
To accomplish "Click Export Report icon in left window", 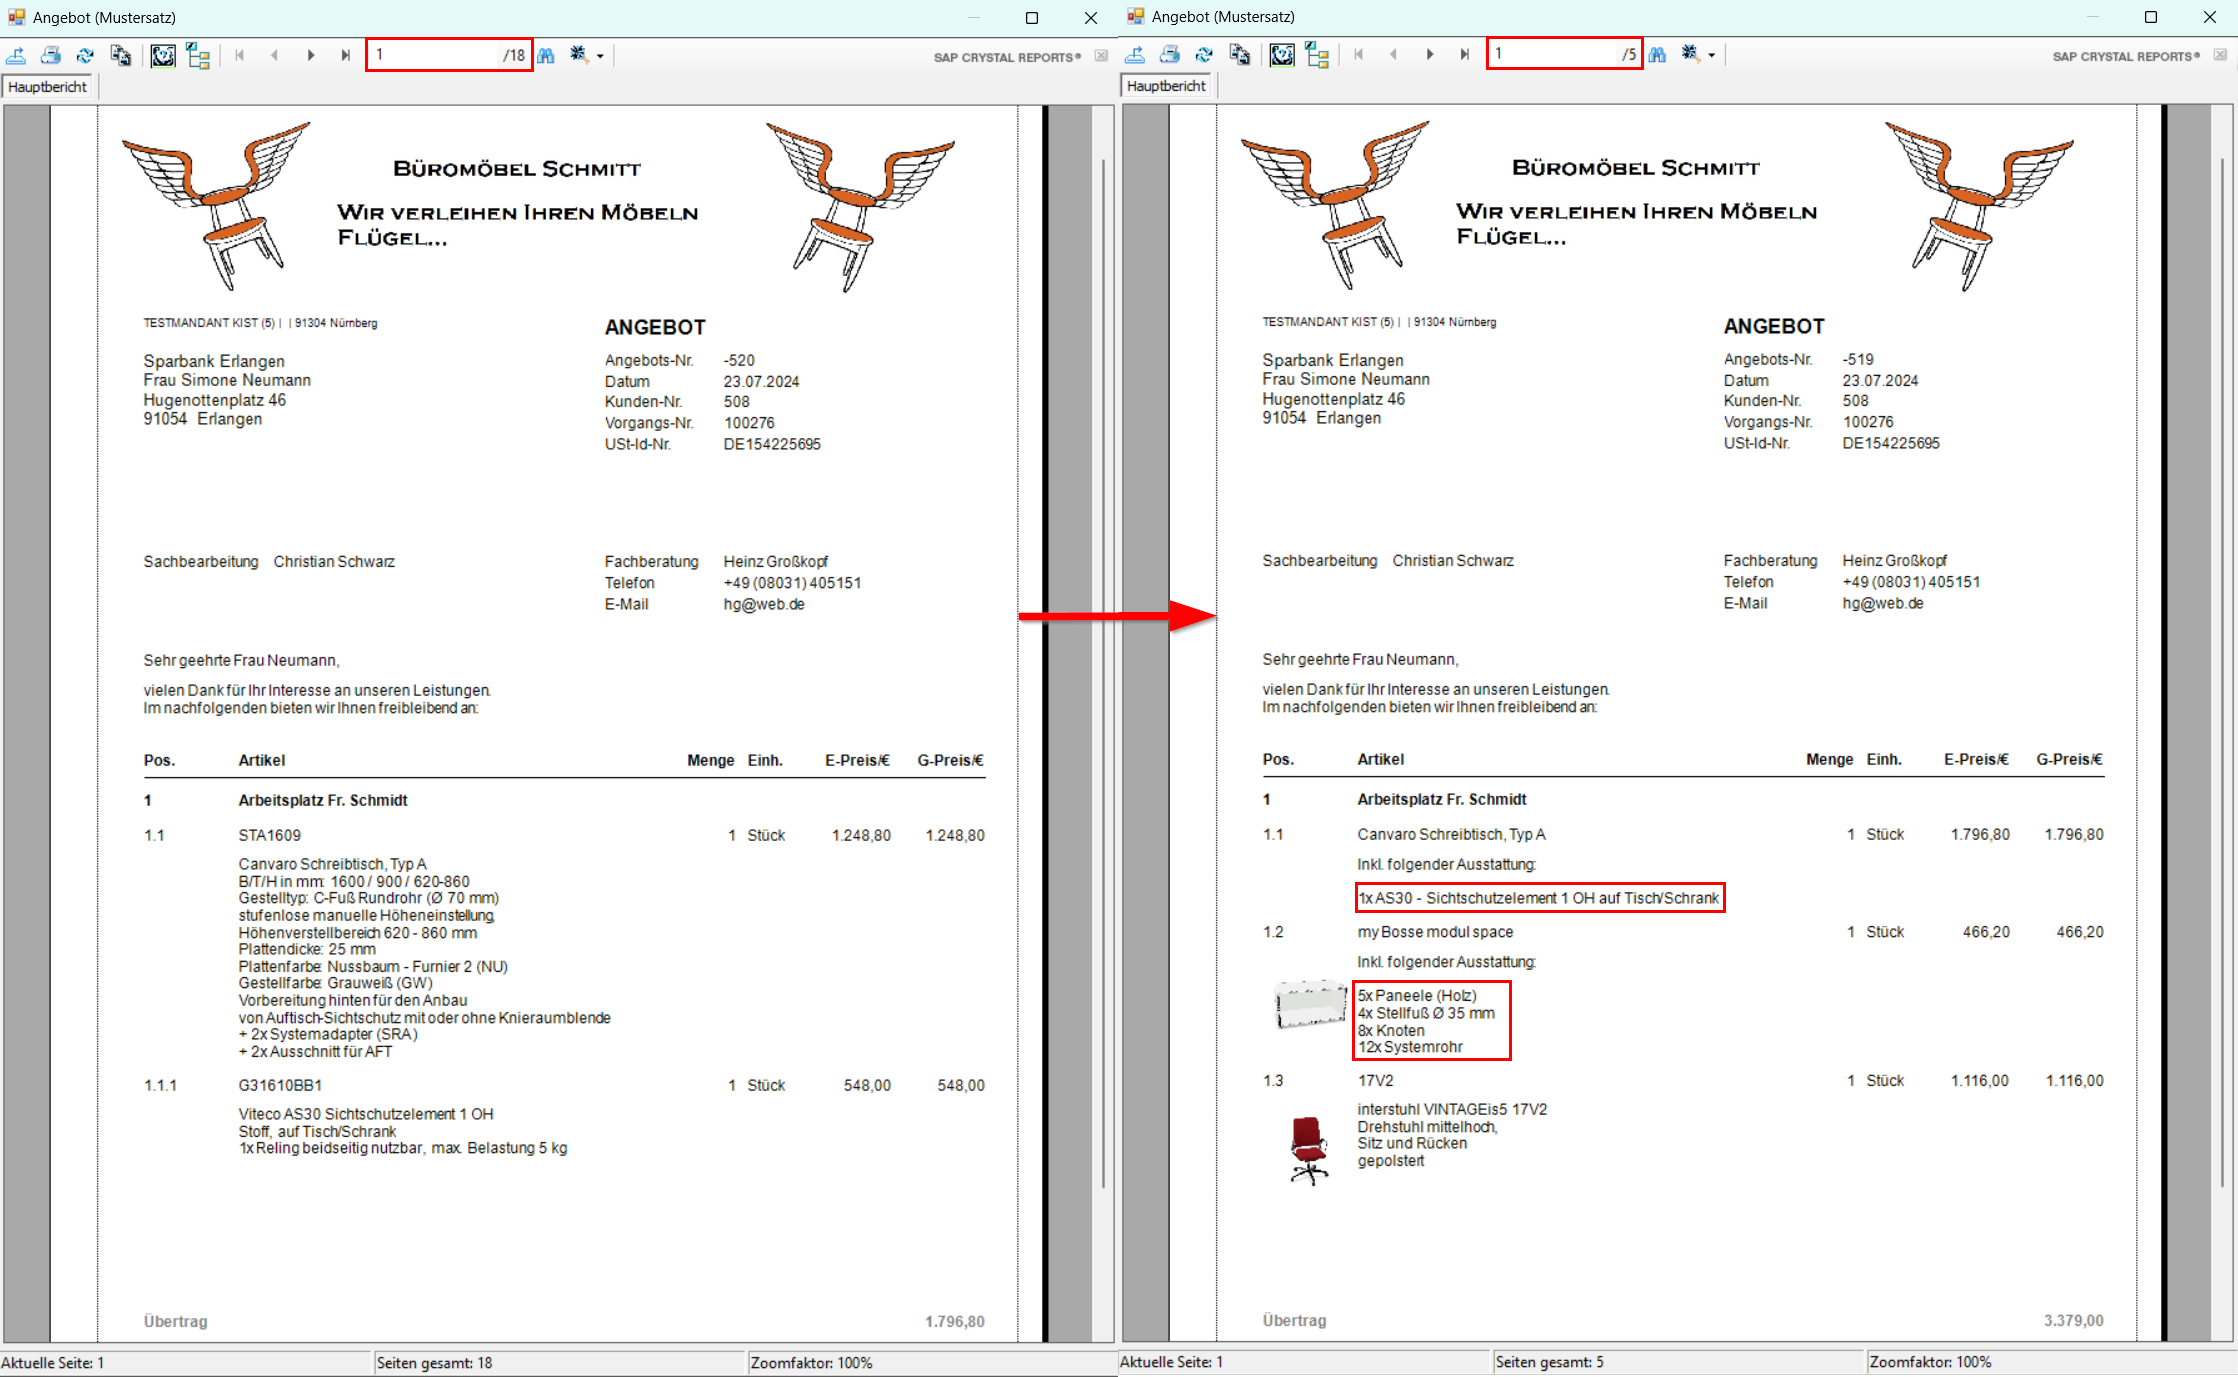I will 17,55.
